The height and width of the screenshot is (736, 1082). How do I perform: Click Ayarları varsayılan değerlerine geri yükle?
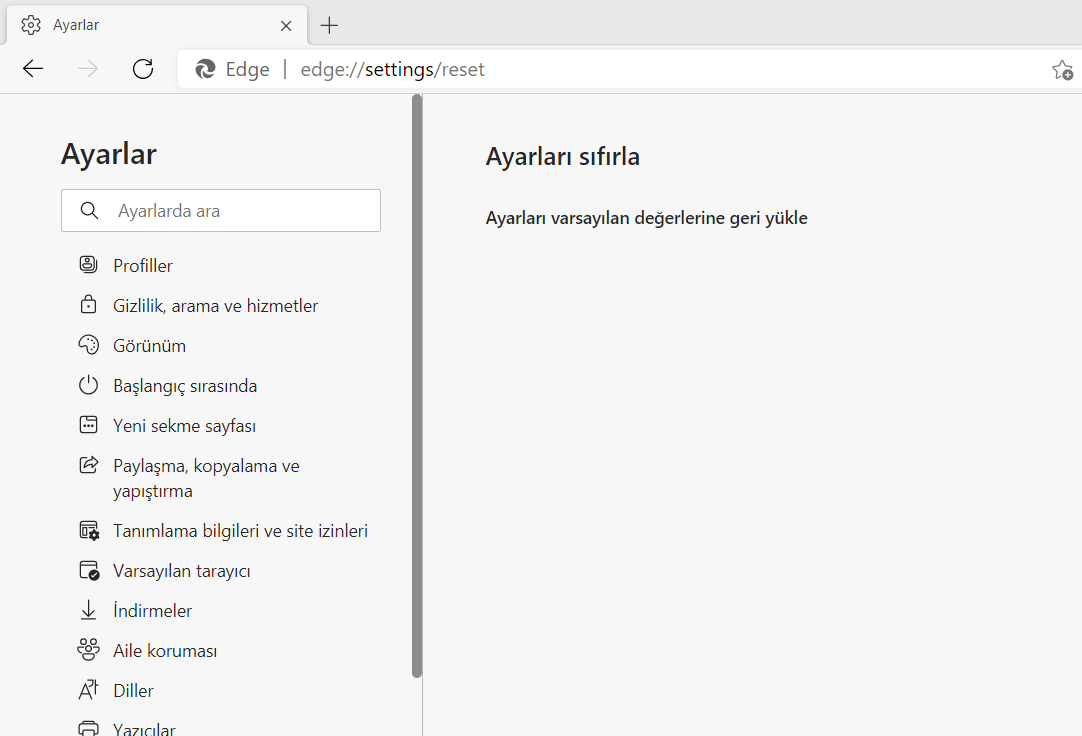[646, 218]
